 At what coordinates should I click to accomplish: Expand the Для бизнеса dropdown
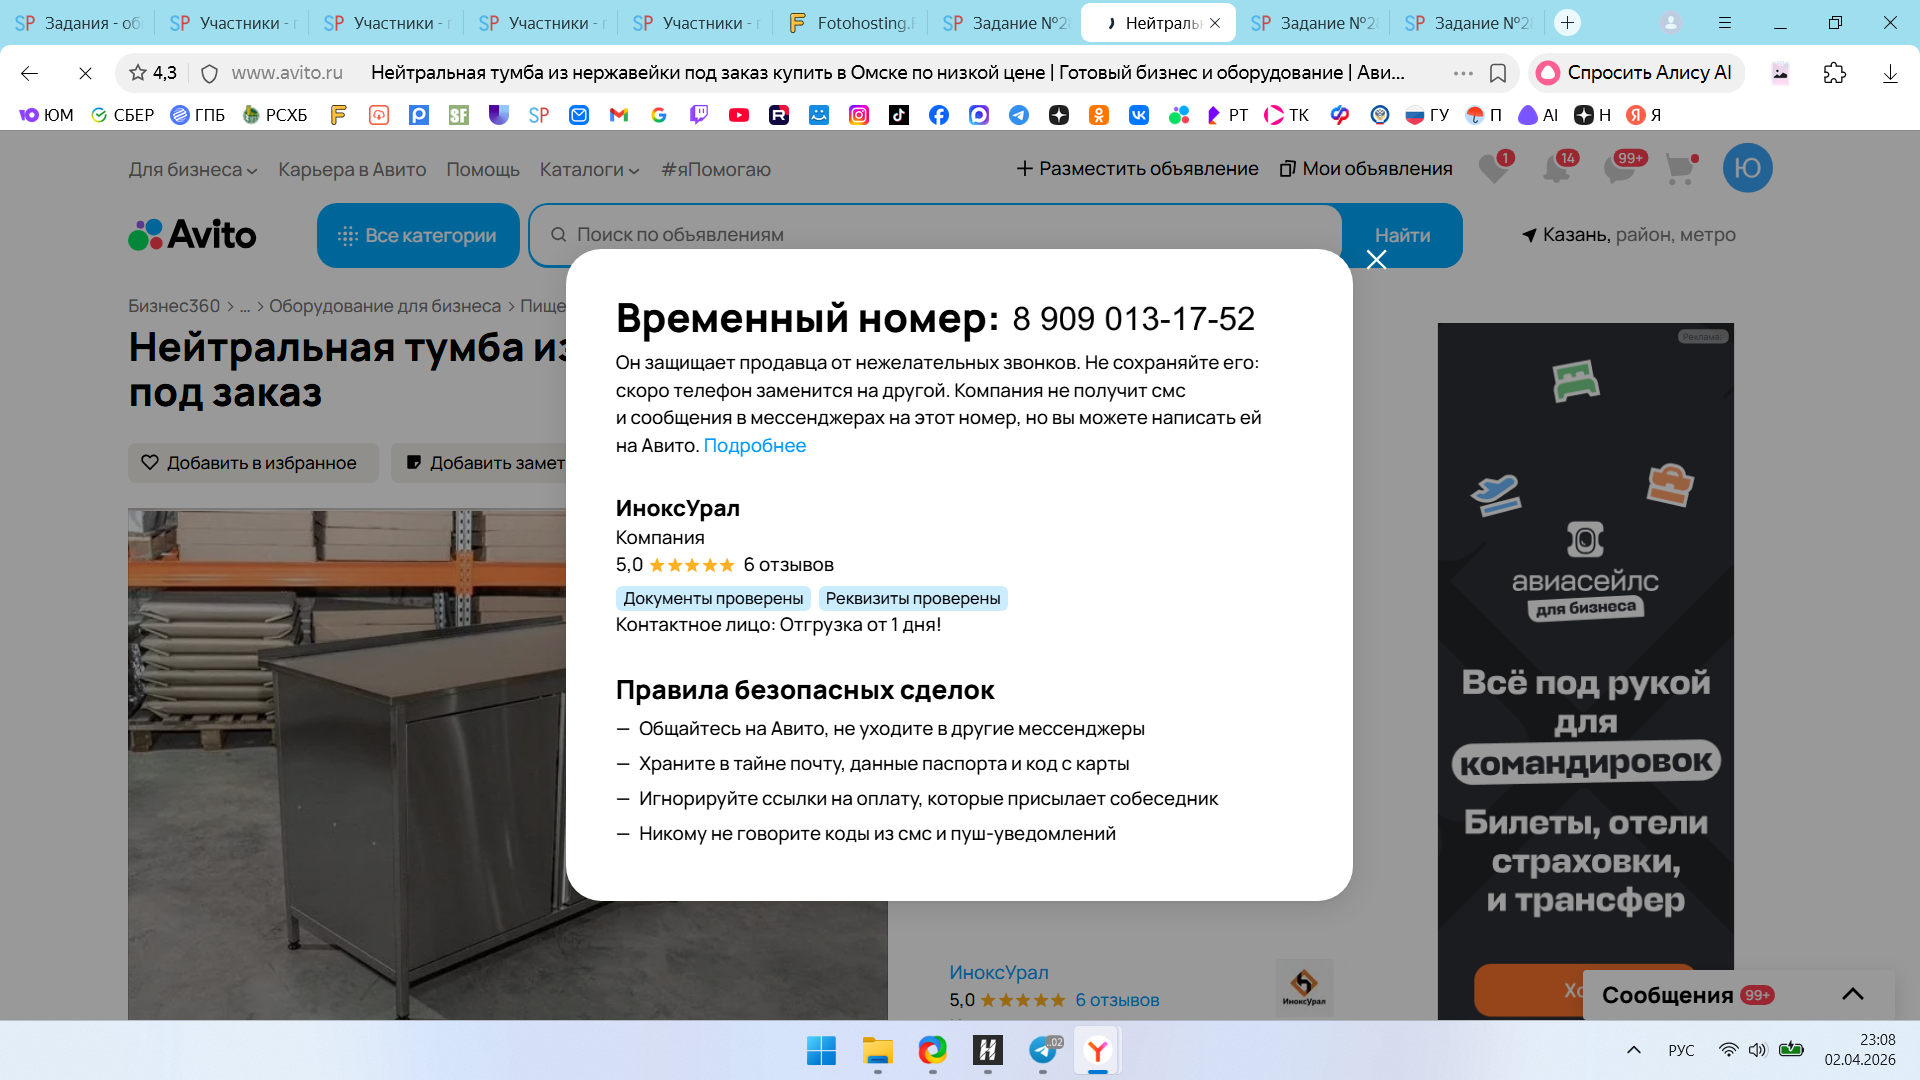point(192,169)
